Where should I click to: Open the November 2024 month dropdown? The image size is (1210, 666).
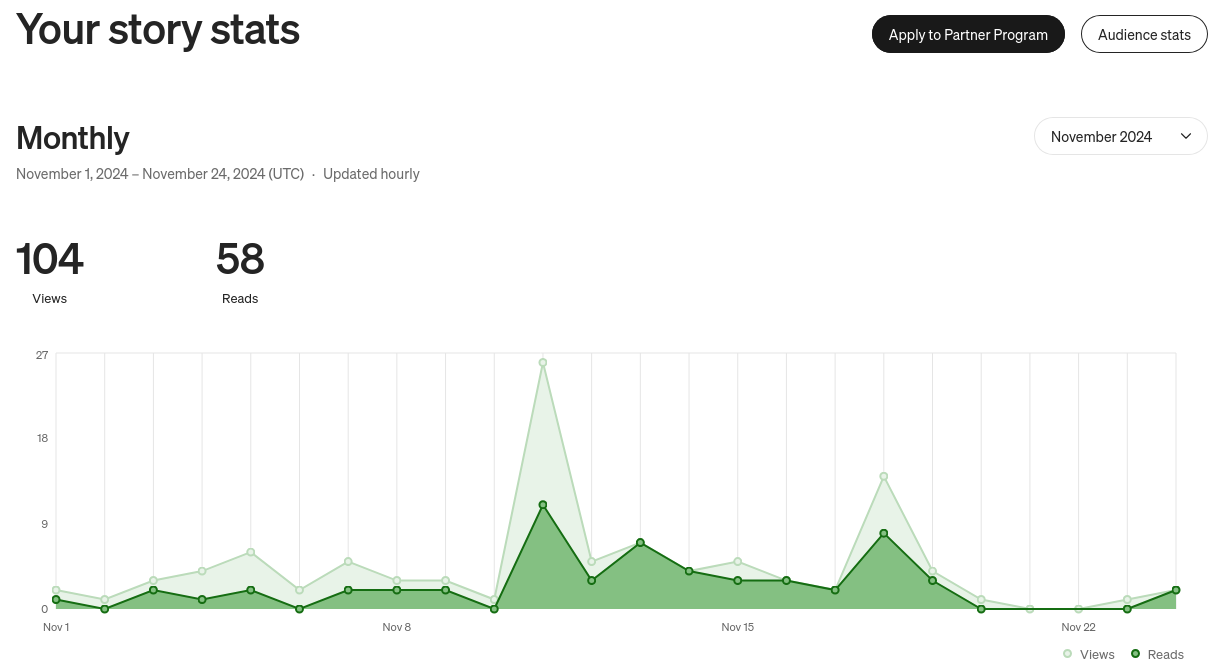[x=1120, y=136]
